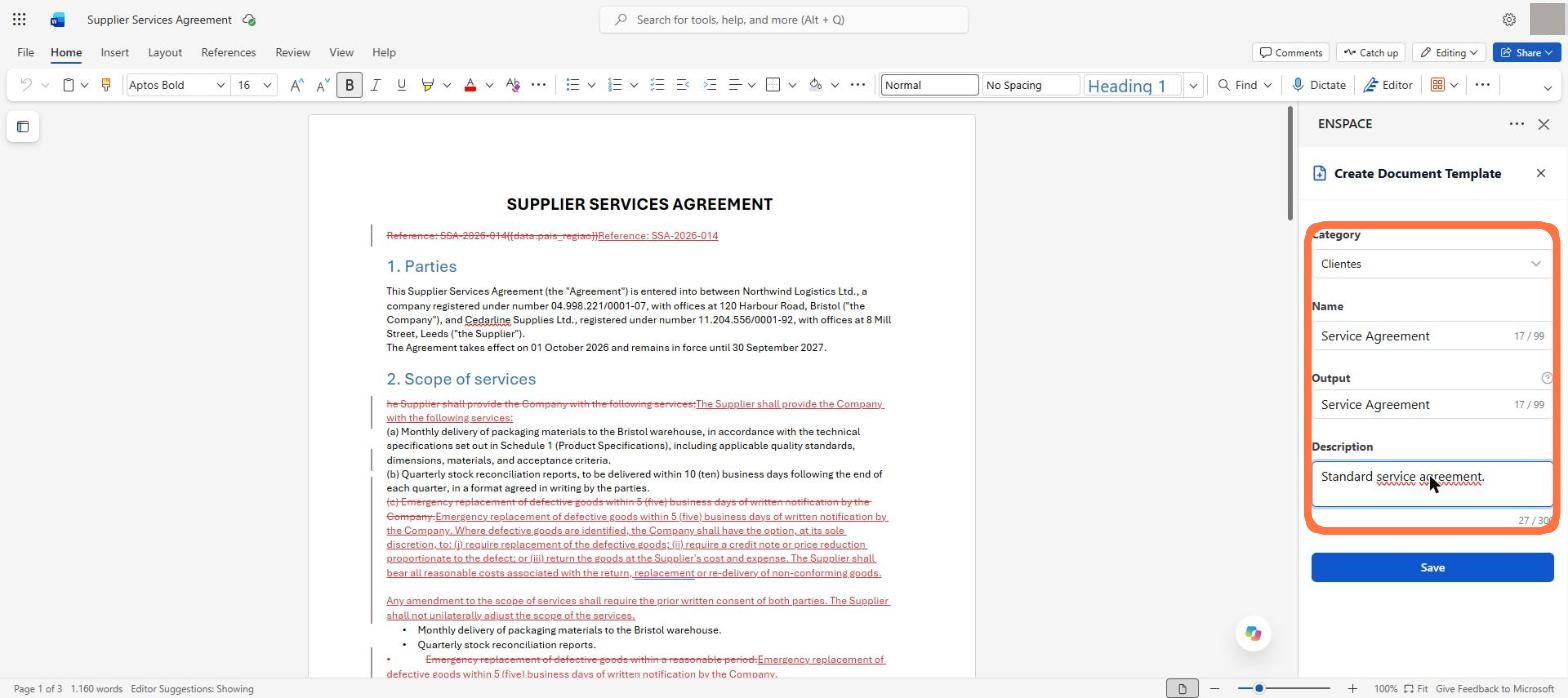Toggle Bold formatting

(349, 85)
